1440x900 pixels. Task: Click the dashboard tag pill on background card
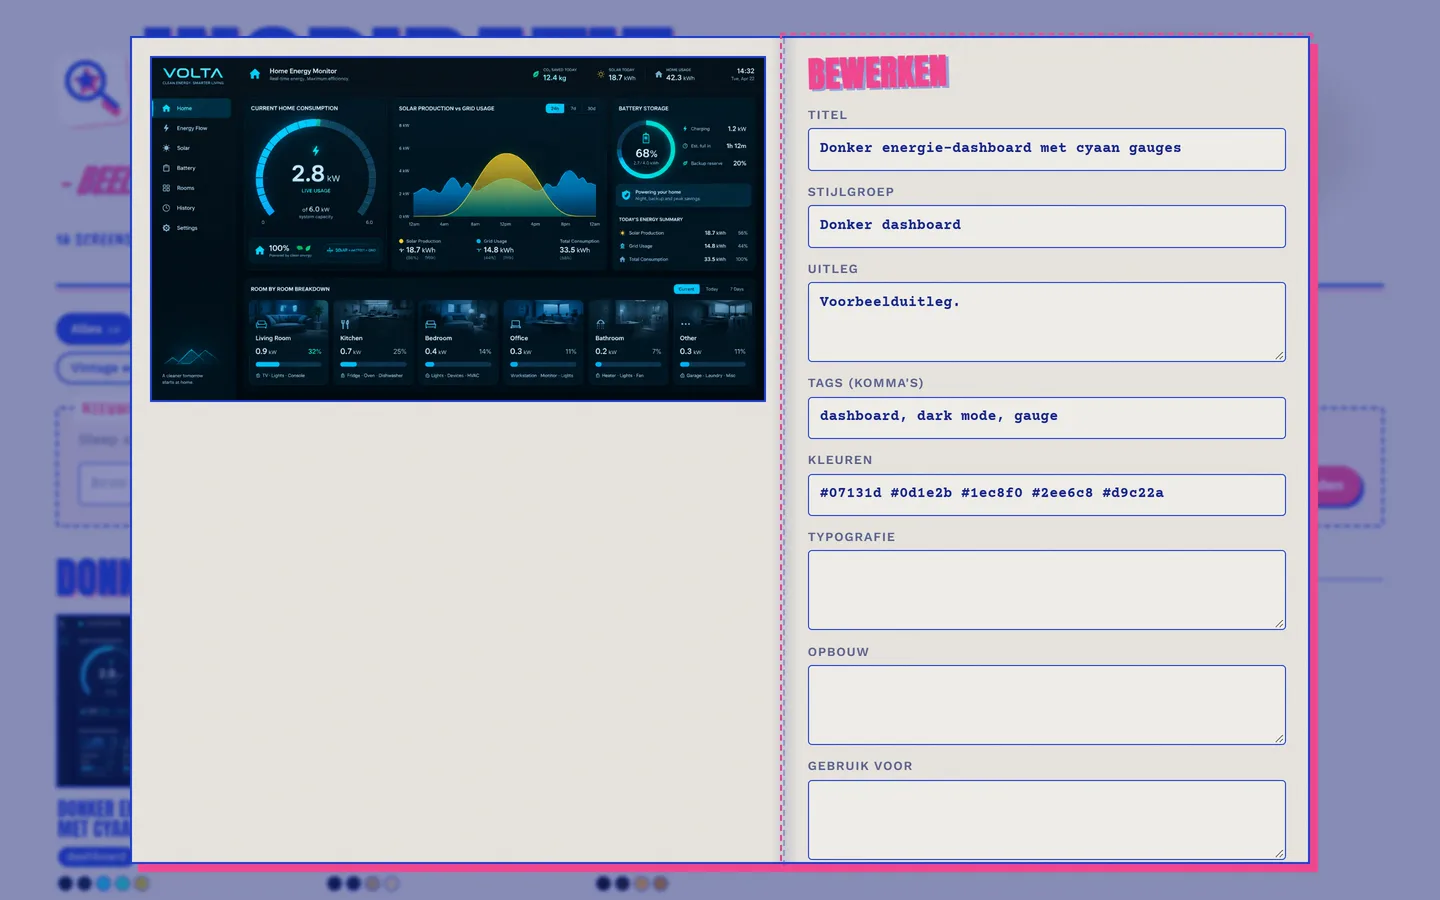coord(95,856)
